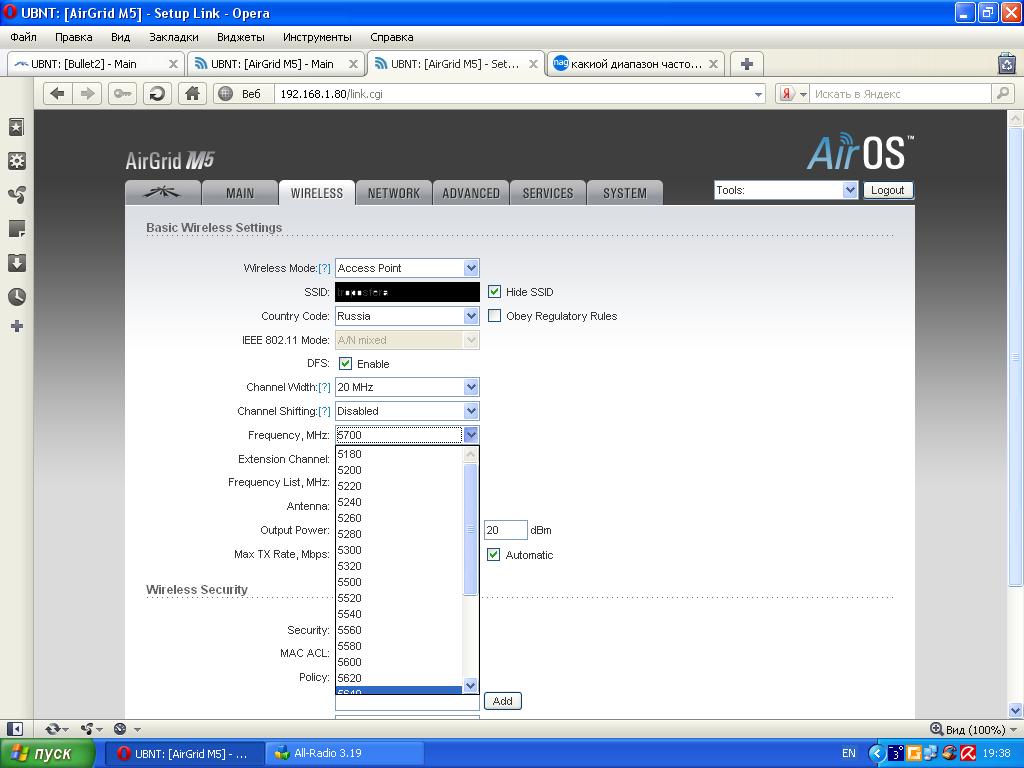Viewport: 1024px width, 768px height.
Task: Switch to the SYSTEM tab
Action: tap(625, 193)
